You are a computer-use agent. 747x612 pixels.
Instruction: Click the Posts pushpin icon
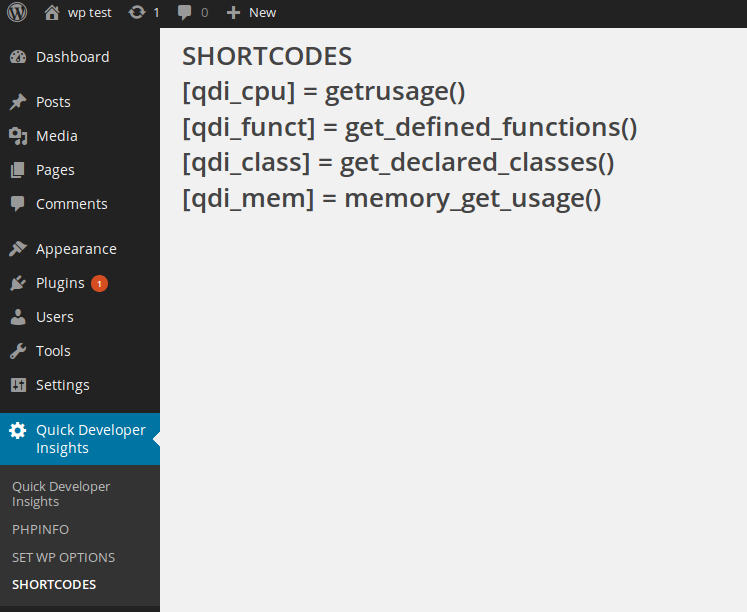(18, 102)
